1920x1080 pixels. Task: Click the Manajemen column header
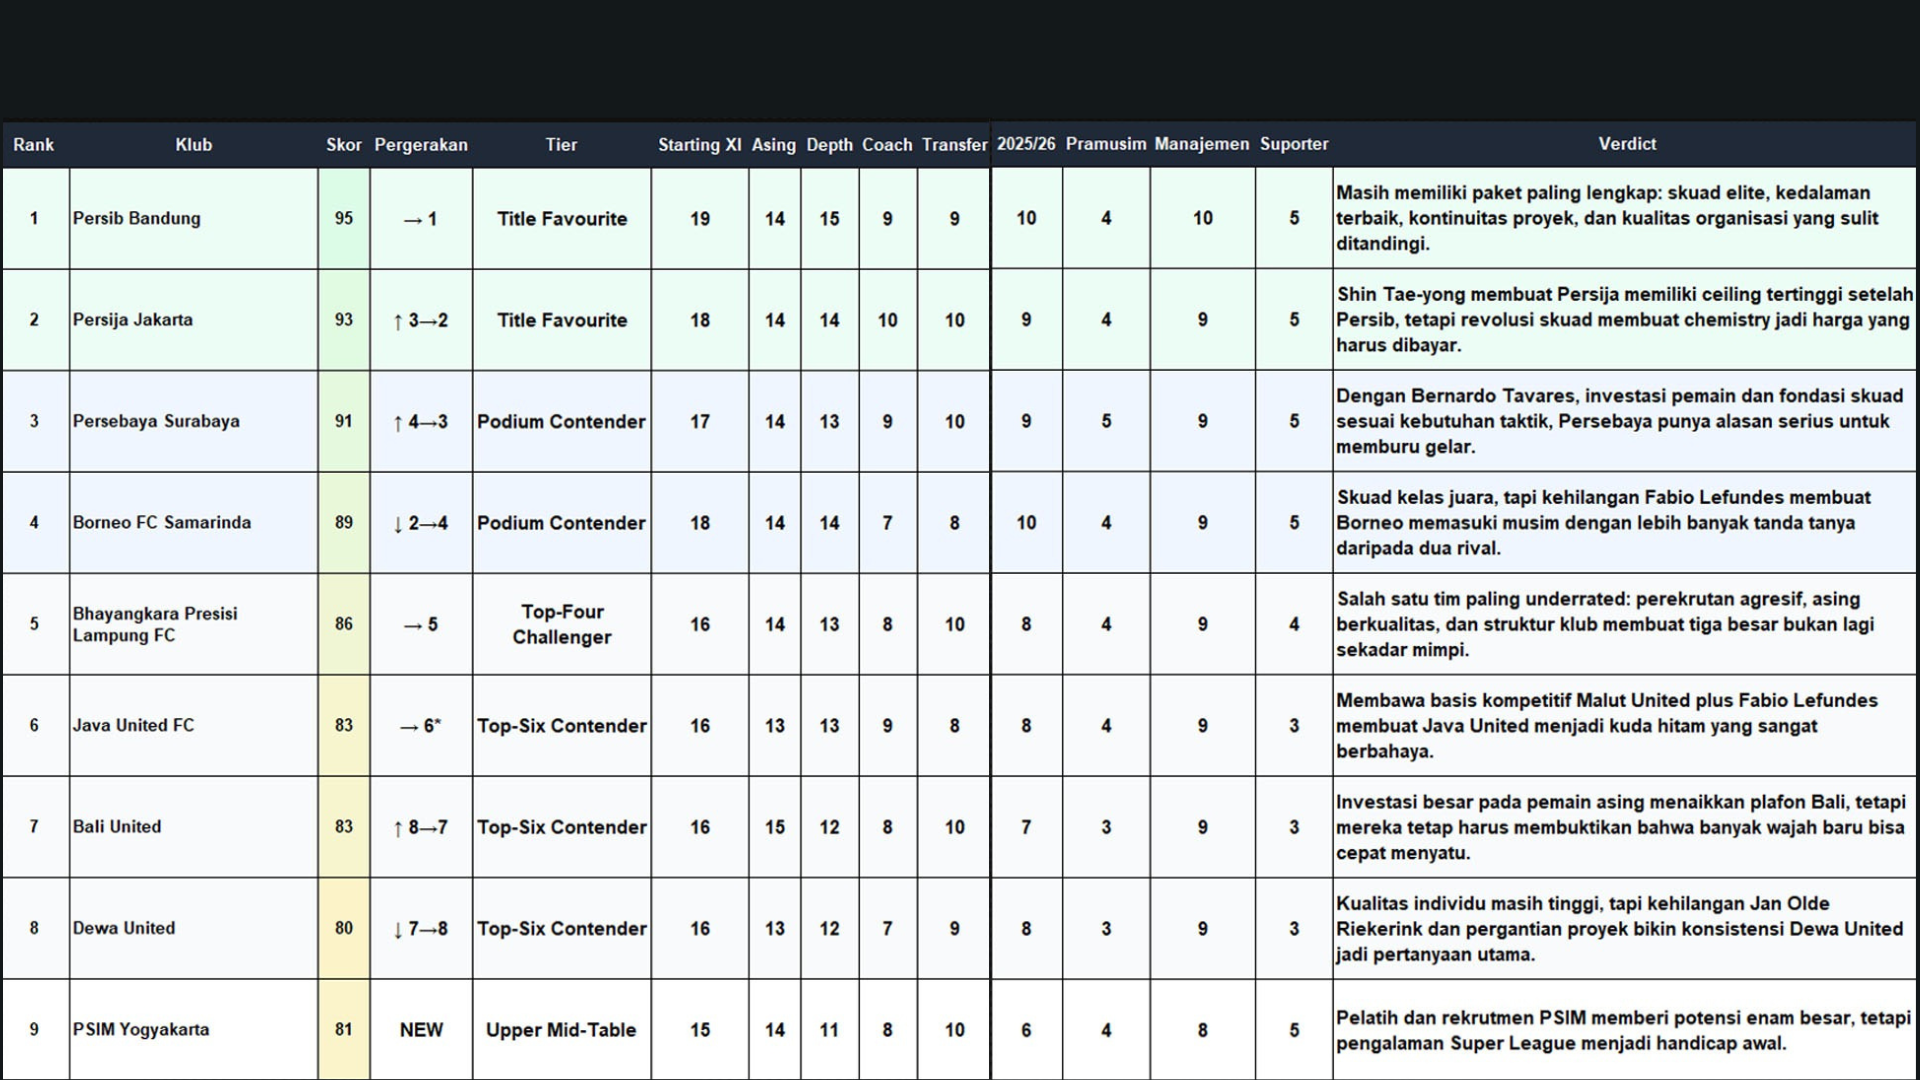[x=1202, y=144]
